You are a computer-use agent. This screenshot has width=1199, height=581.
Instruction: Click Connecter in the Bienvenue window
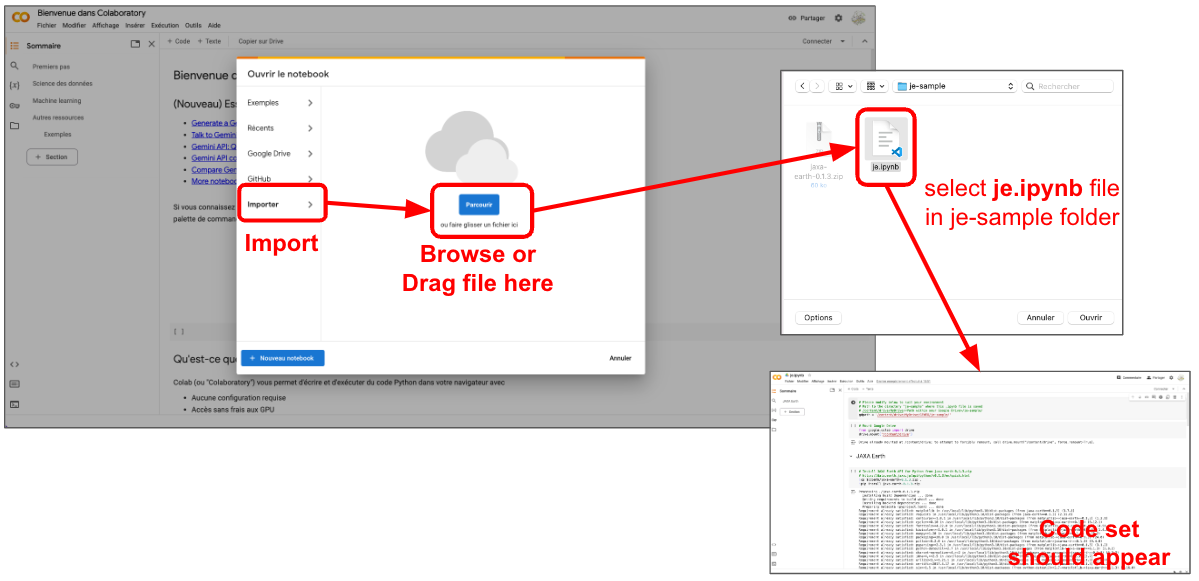817,41
